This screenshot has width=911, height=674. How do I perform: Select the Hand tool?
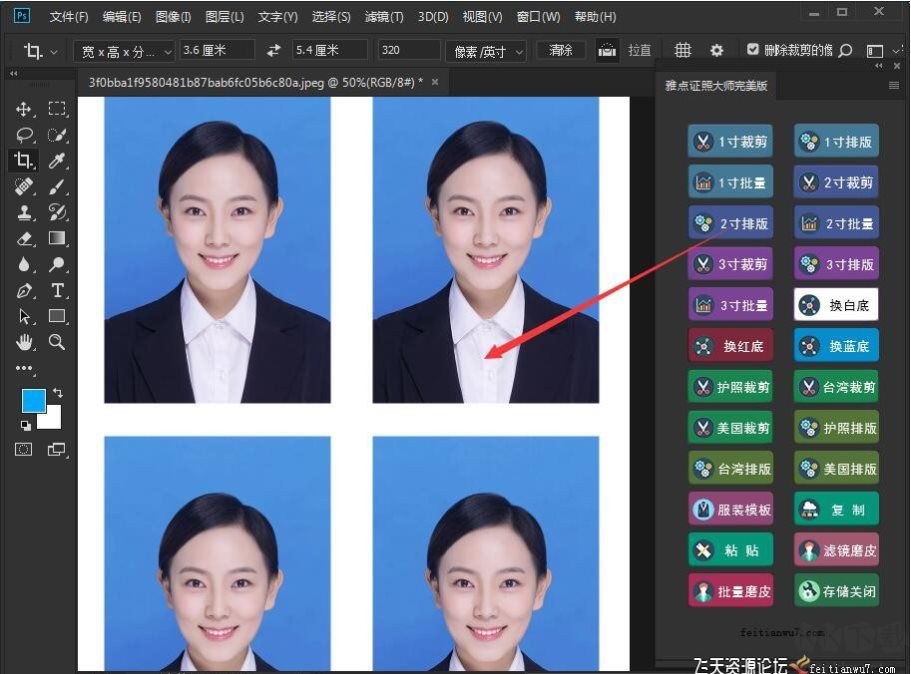(24, 342)
